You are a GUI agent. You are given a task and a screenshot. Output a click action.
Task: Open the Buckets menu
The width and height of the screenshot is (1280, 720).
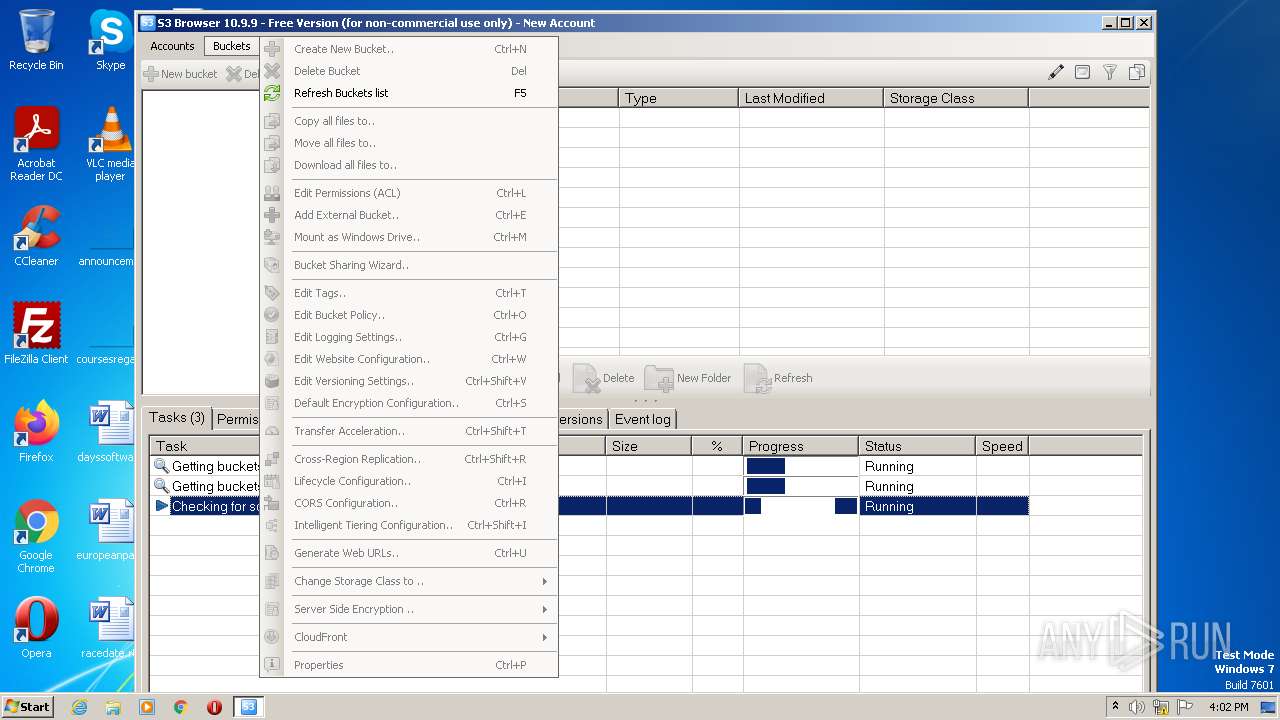click(232, 46)
